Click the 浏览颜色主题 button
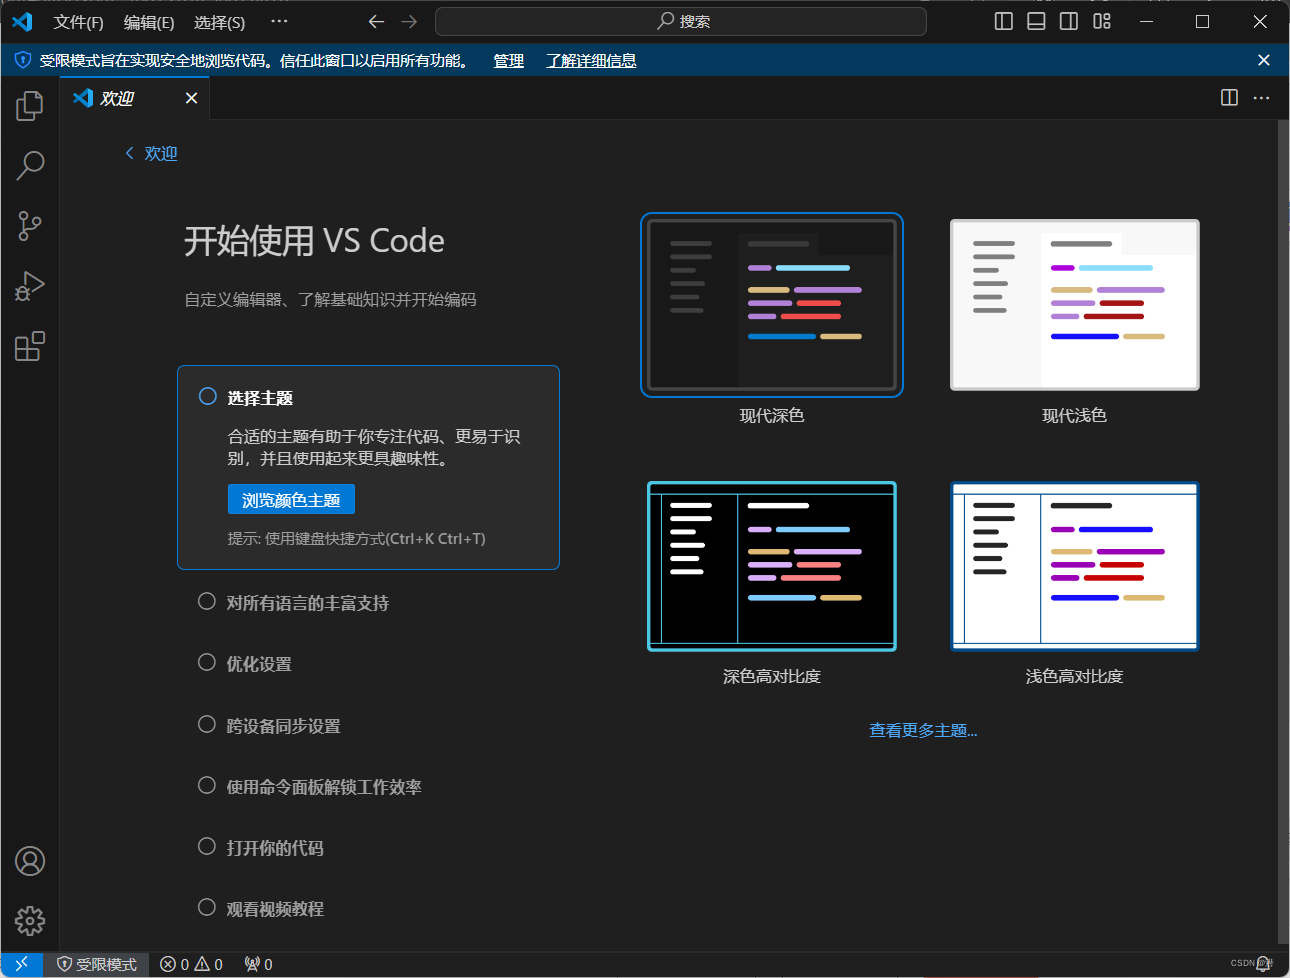This screenshot has width=1290, height=978. (291, 499)
